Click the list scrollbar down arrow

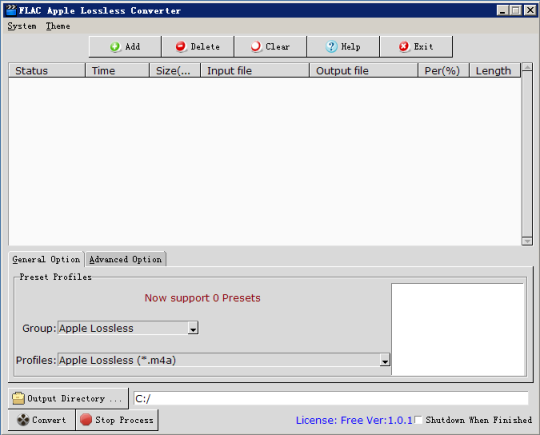527,241
